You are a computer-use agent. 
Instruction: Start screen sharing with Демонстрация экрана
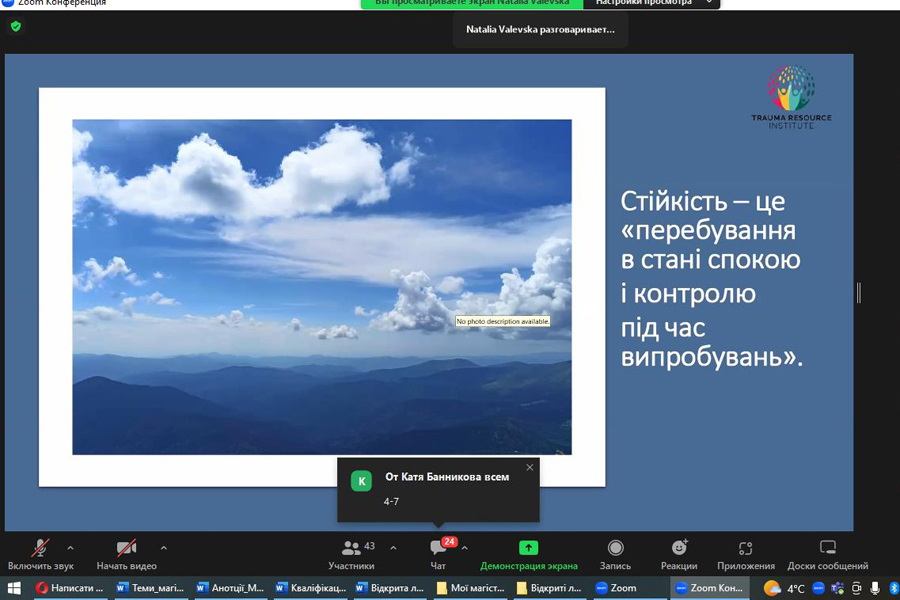click(x=528, y=549)
